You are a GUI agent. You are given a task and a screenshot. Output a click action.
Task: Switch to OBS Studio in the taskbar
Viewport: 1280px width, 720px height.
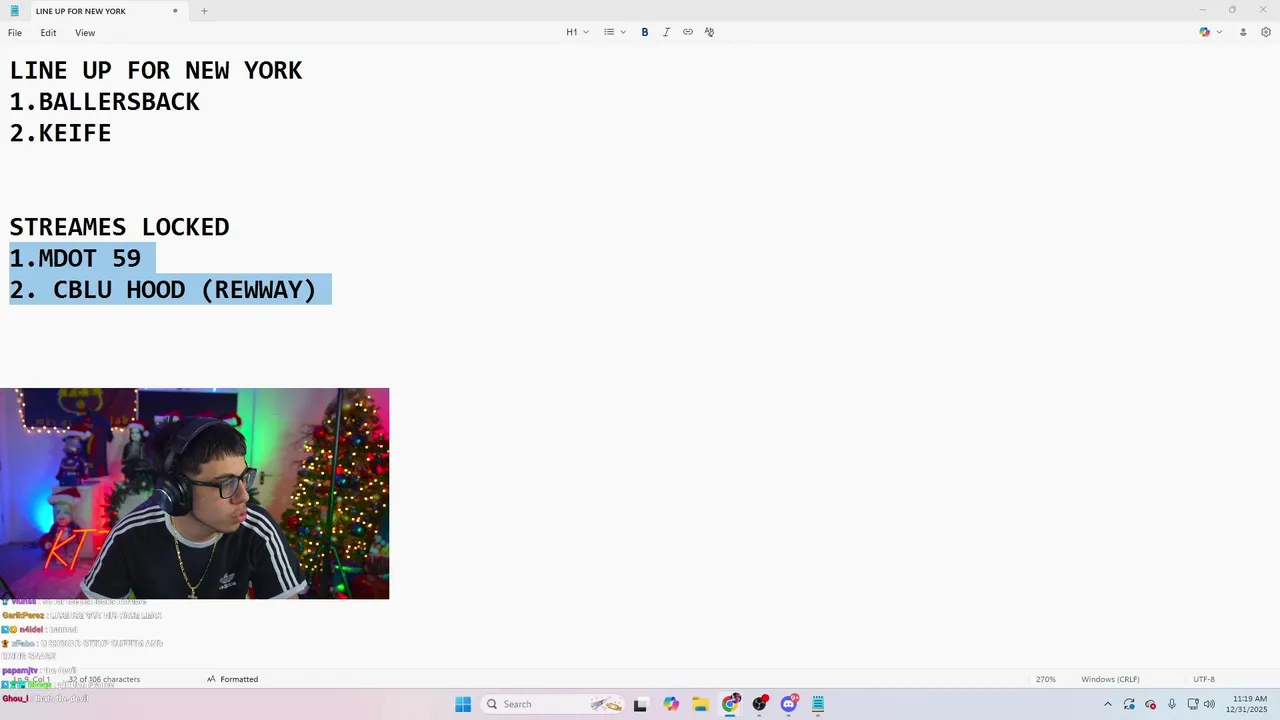[760, 704]
